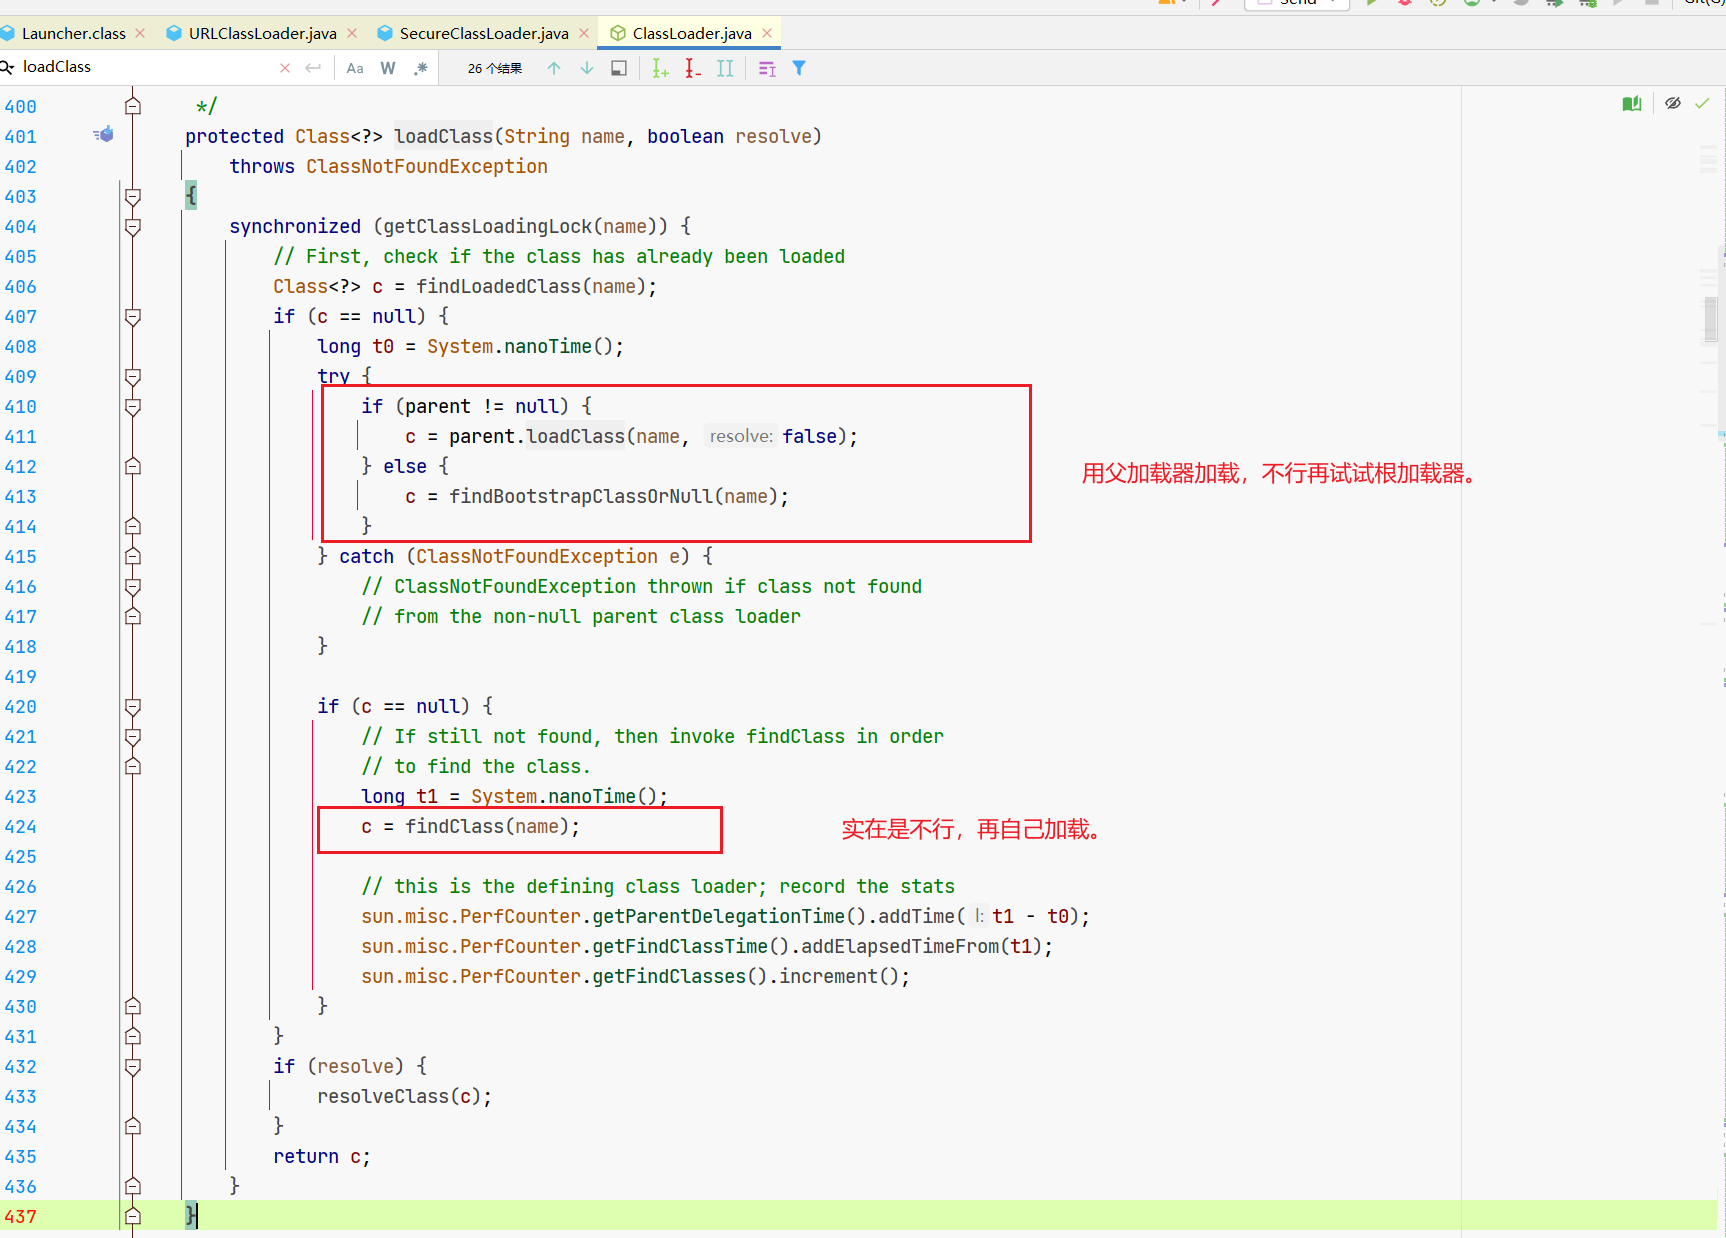
Task: Open the multiple-cursors search options icon
Action: [x=767, y=68]
